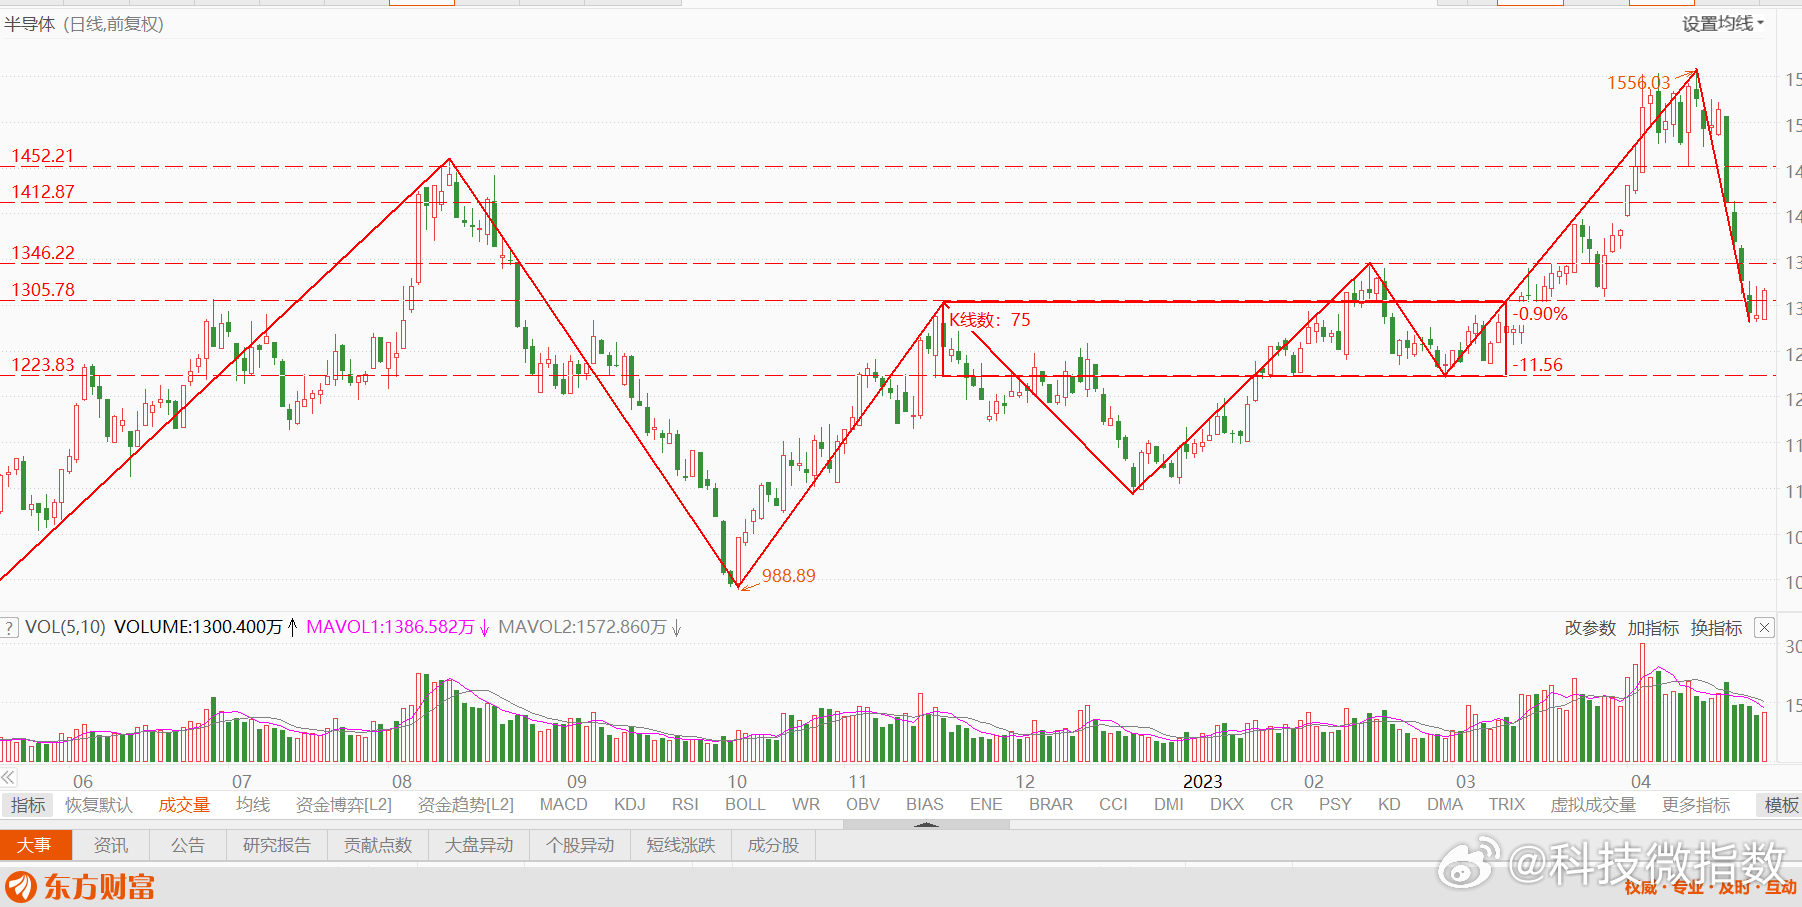The width and height of the screenshot is (1802, 907).
Task: Switch to CR indicator
Action: click(1281, 805)
